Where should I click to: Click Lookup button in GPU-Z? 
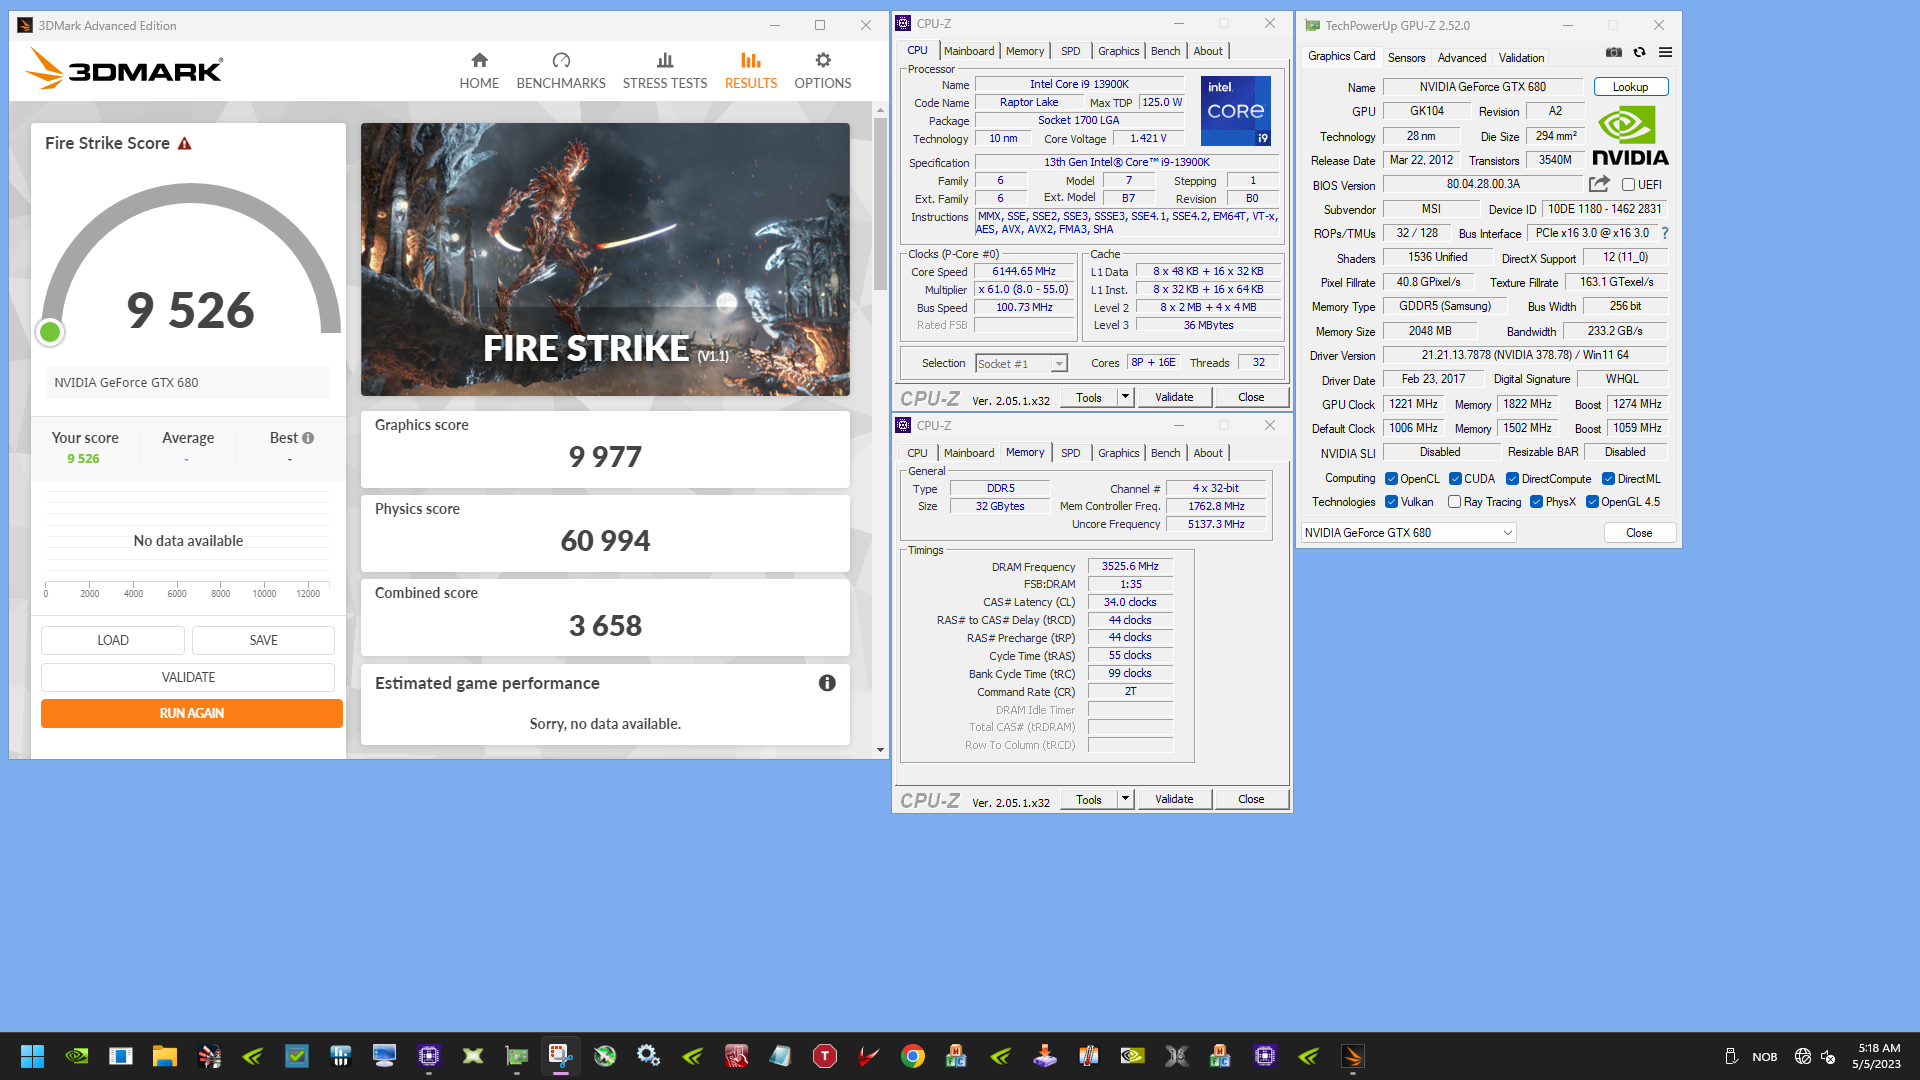click(1630, 87)
